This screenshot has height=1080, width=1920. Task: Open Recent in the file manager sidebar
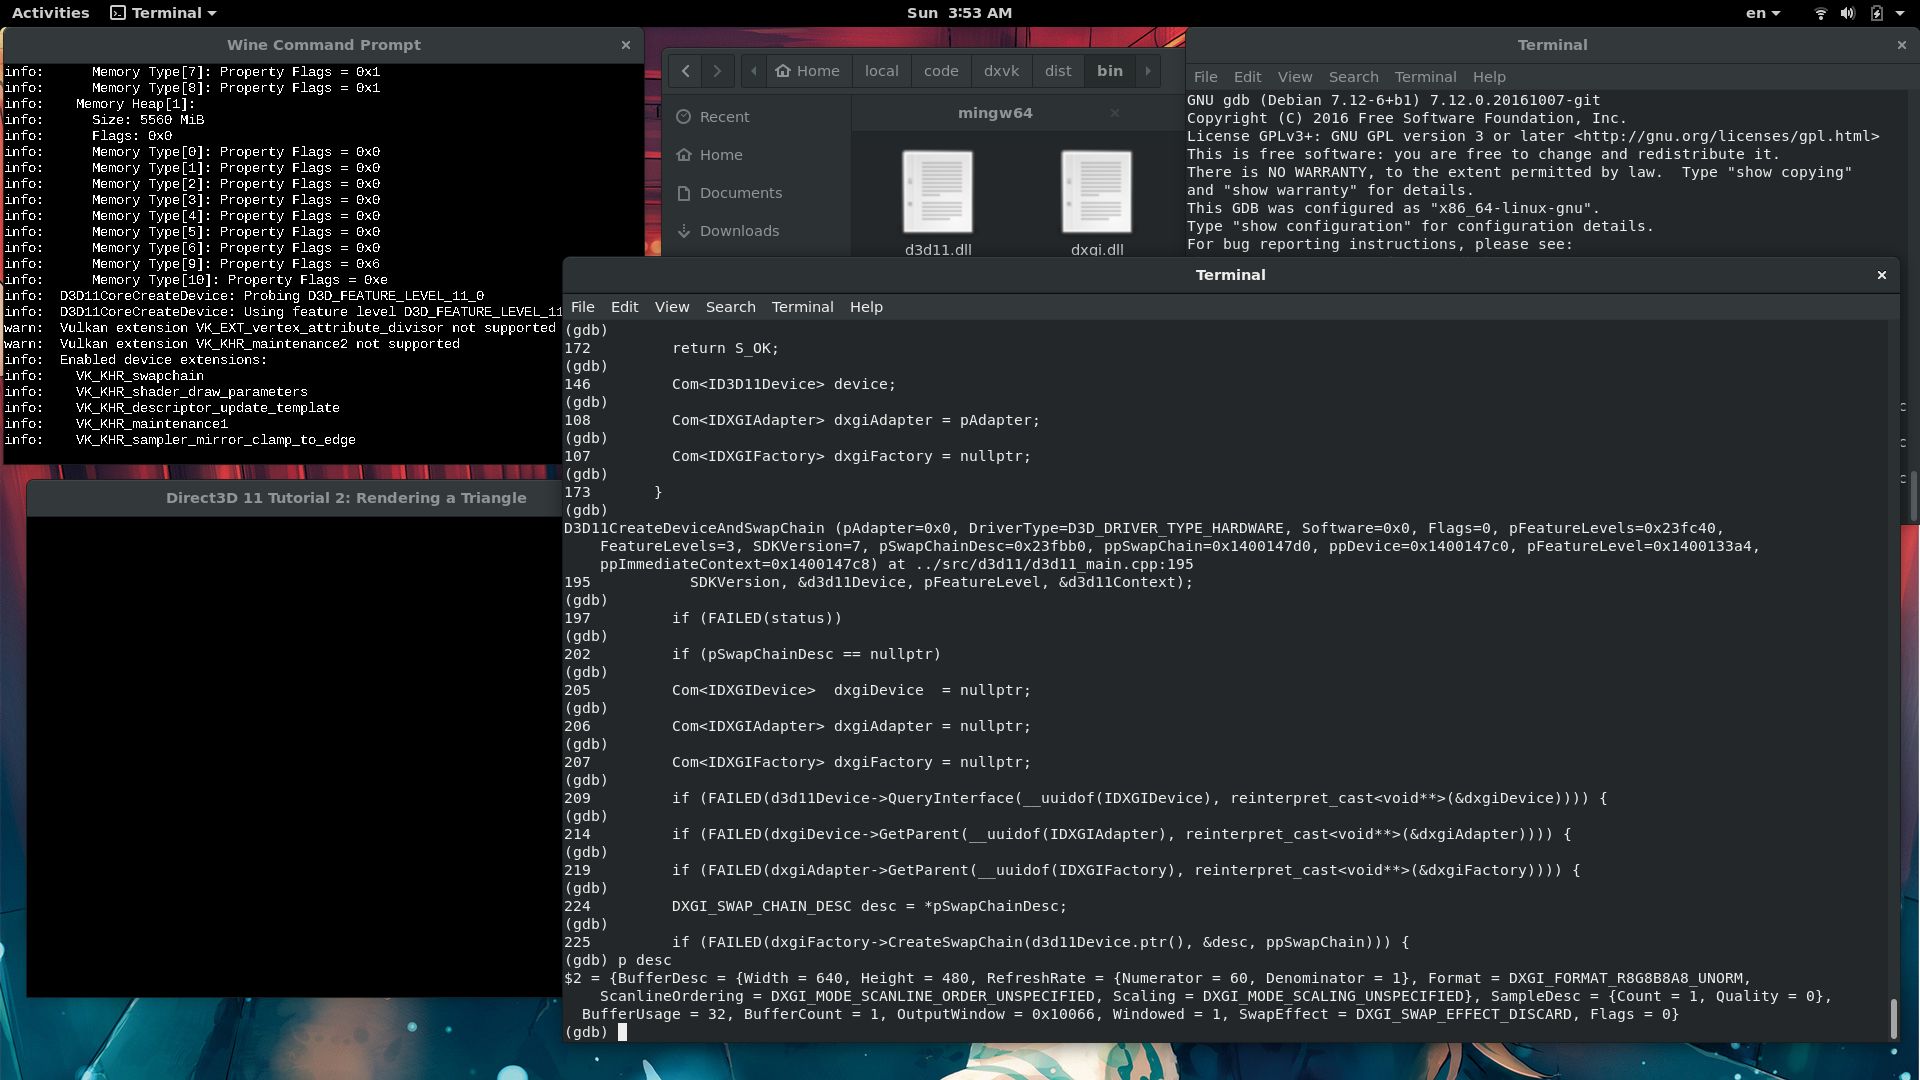(724, 116)
